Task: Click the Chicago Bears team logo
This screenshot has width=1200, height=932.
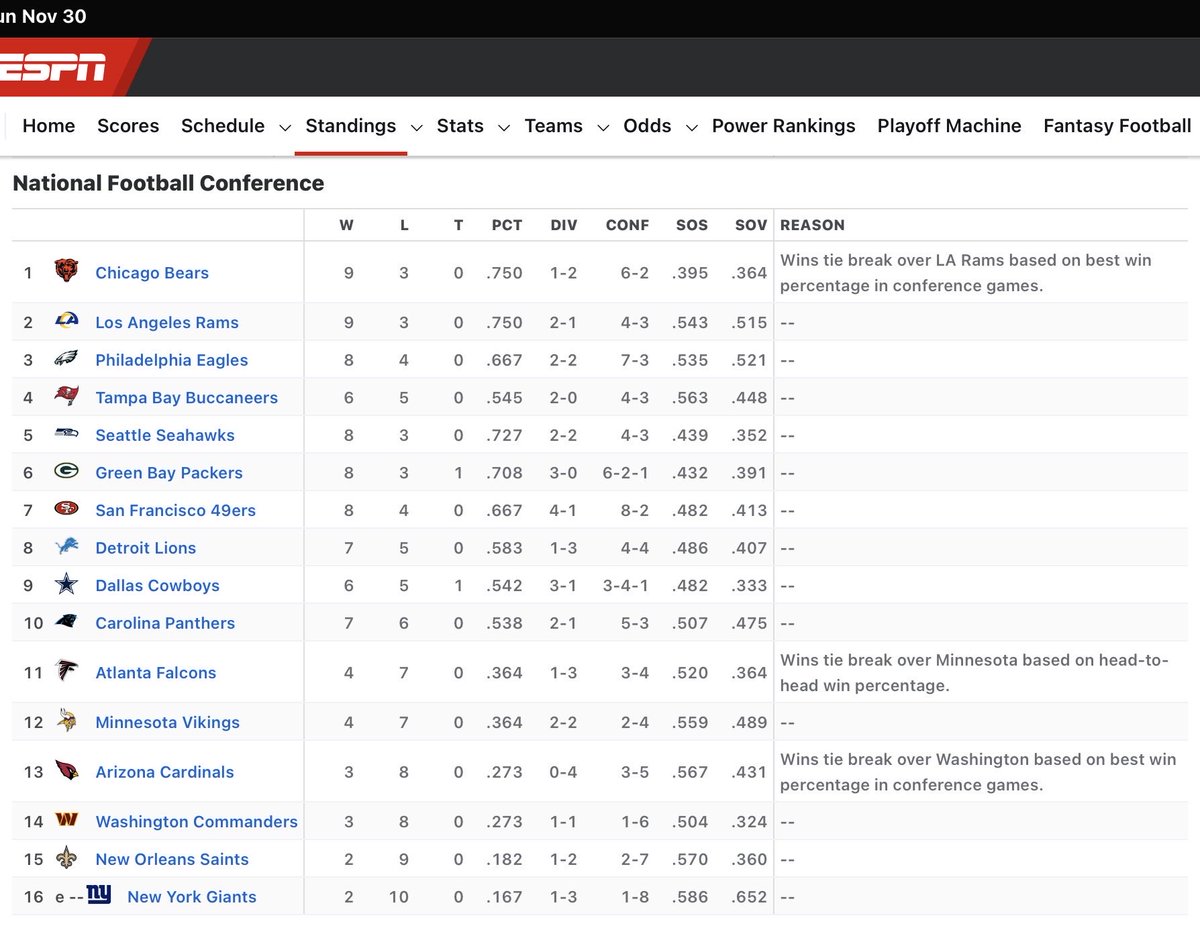Action: click(x=66, y=272)
